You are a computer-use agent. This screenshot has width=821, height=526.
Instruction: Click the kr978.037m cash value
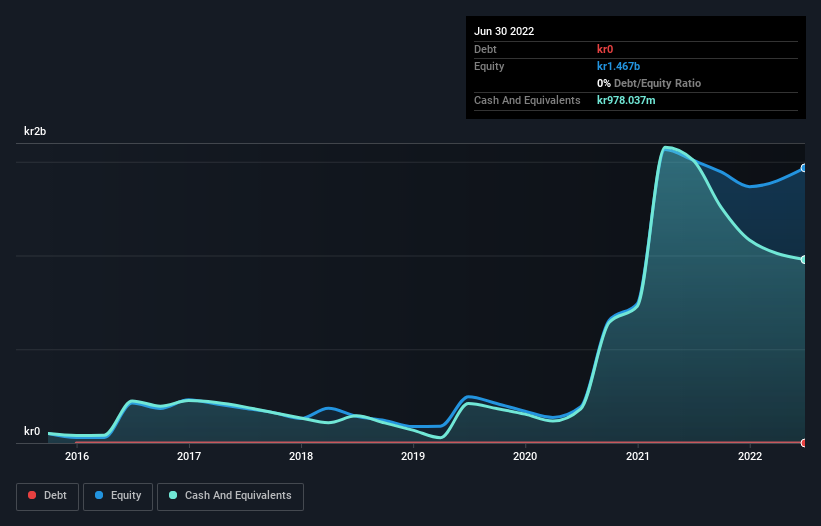pos(626,100)
